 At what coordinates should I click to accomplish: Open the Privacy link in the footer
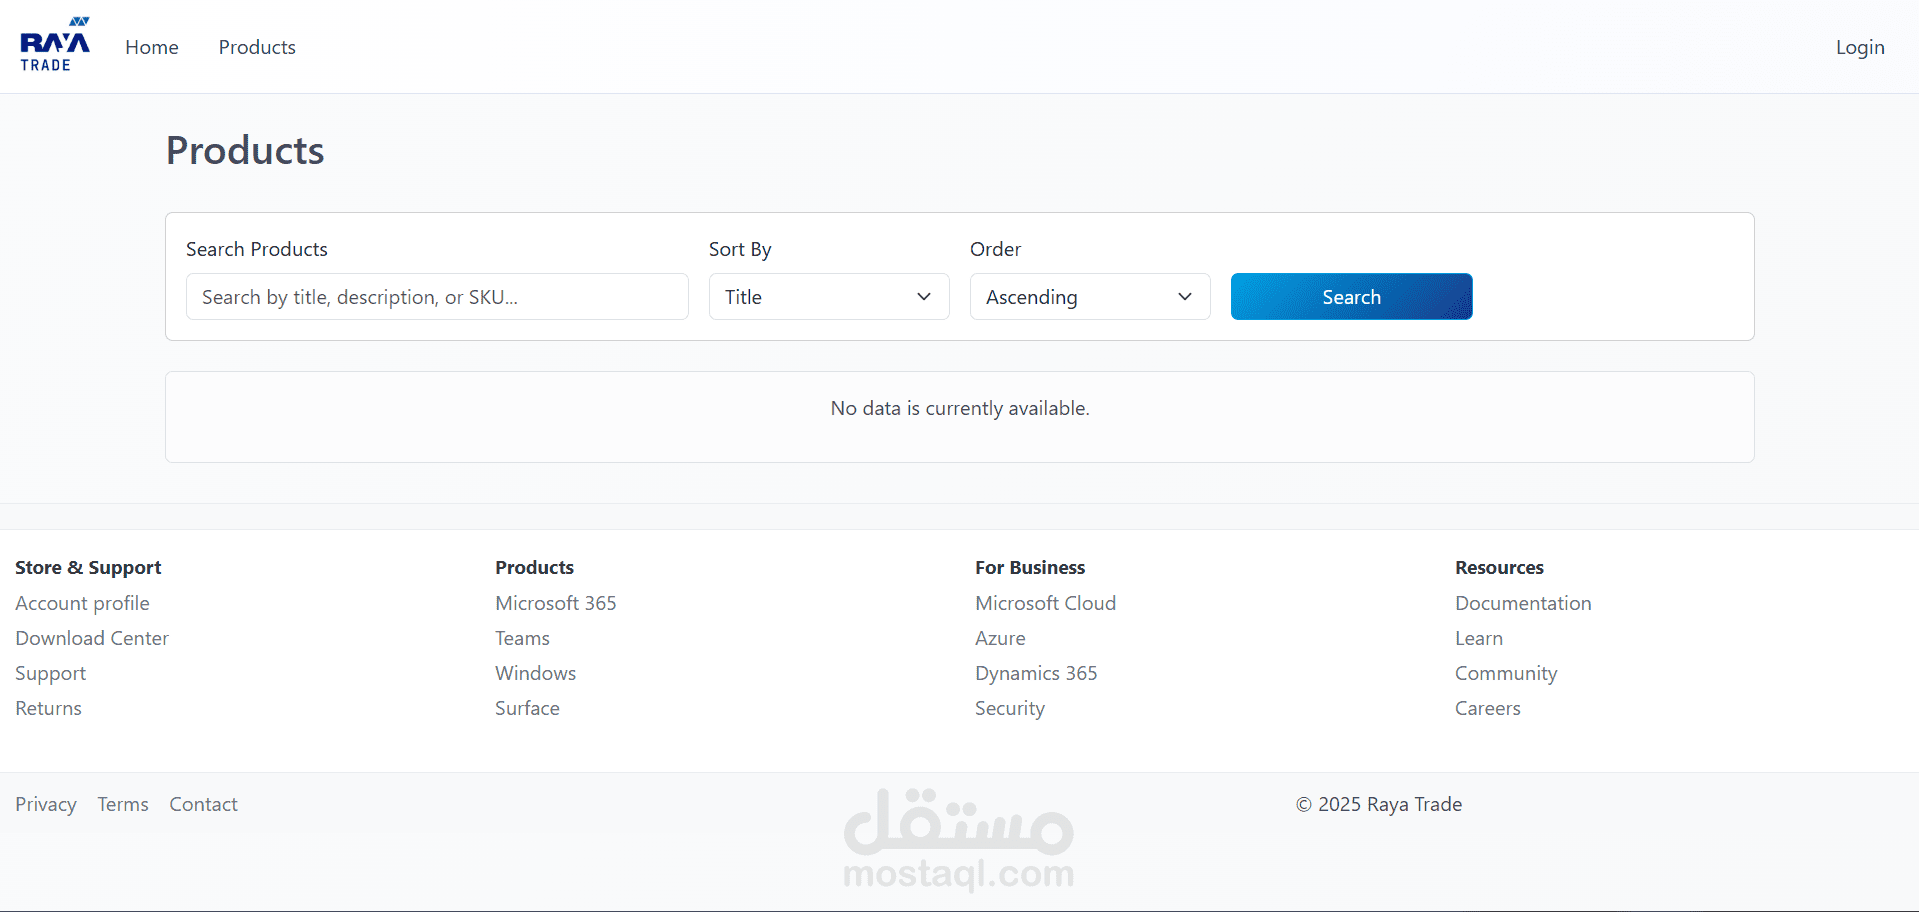(46, 804)
